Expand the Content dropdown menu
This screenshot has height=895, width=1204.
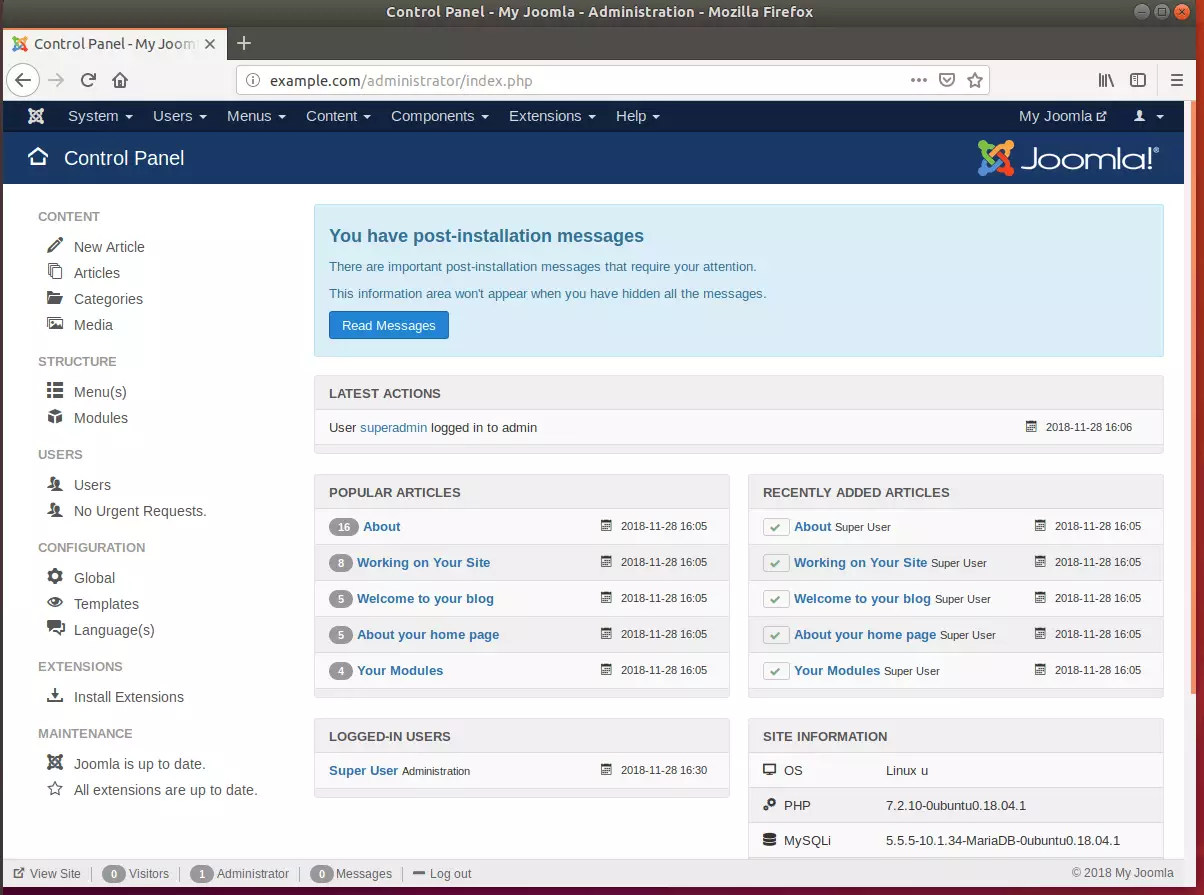click(338, 116)
